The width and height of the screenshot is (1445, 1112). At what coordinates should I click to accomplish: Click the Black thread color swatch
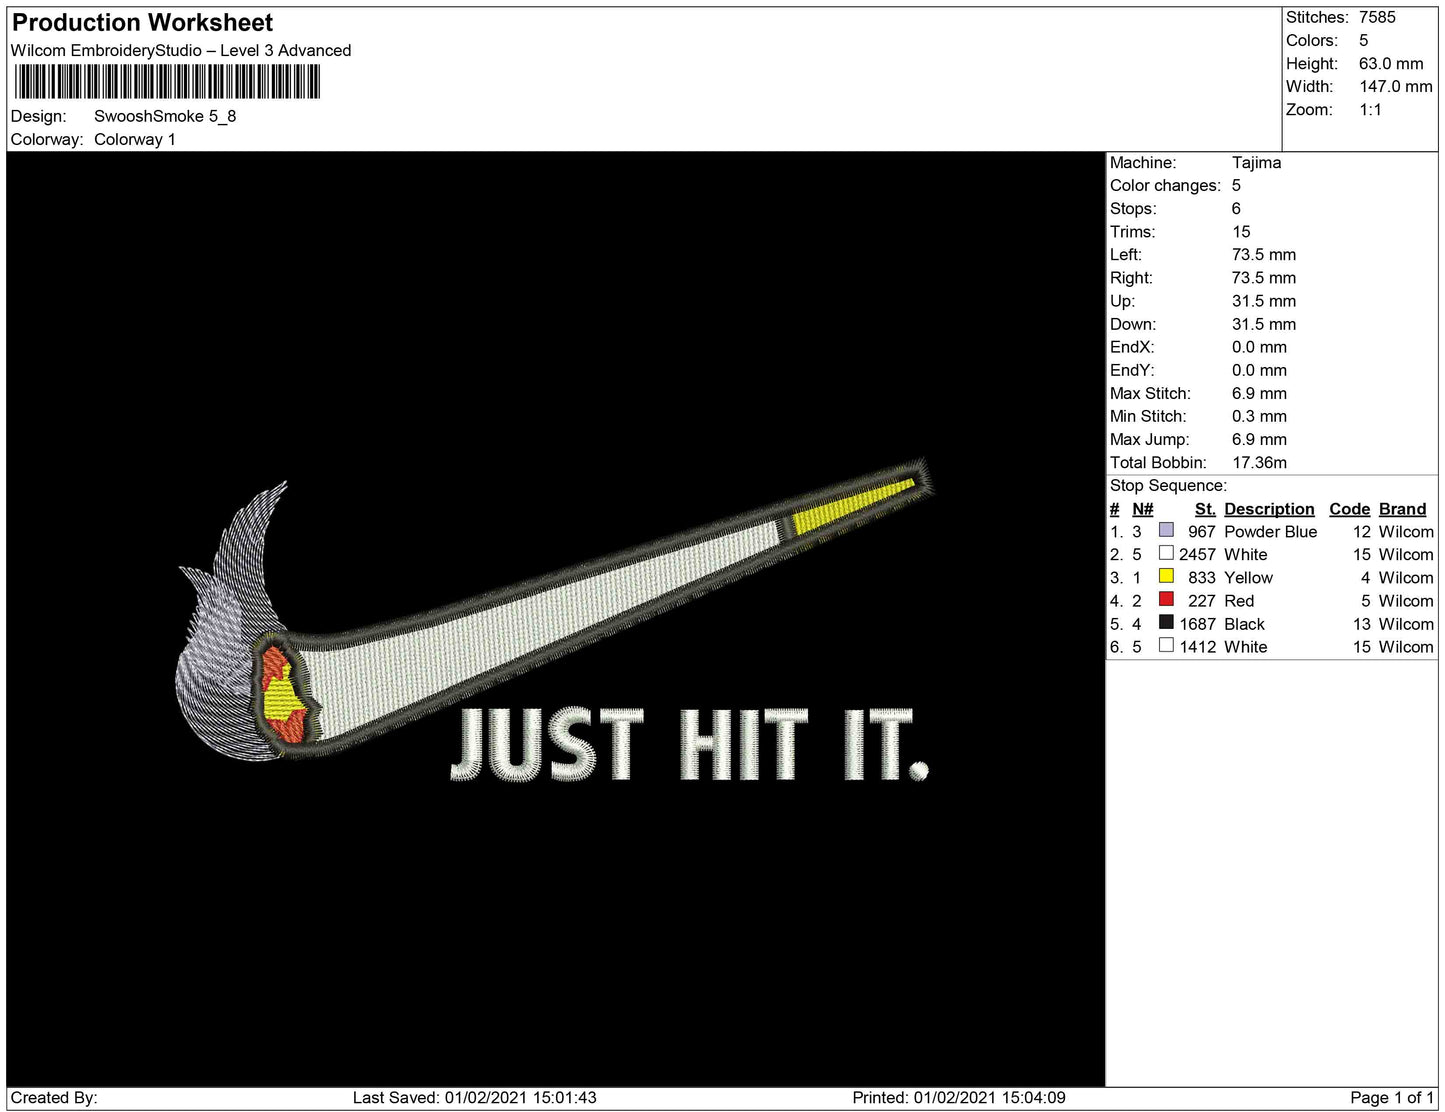click(1166, 622)
